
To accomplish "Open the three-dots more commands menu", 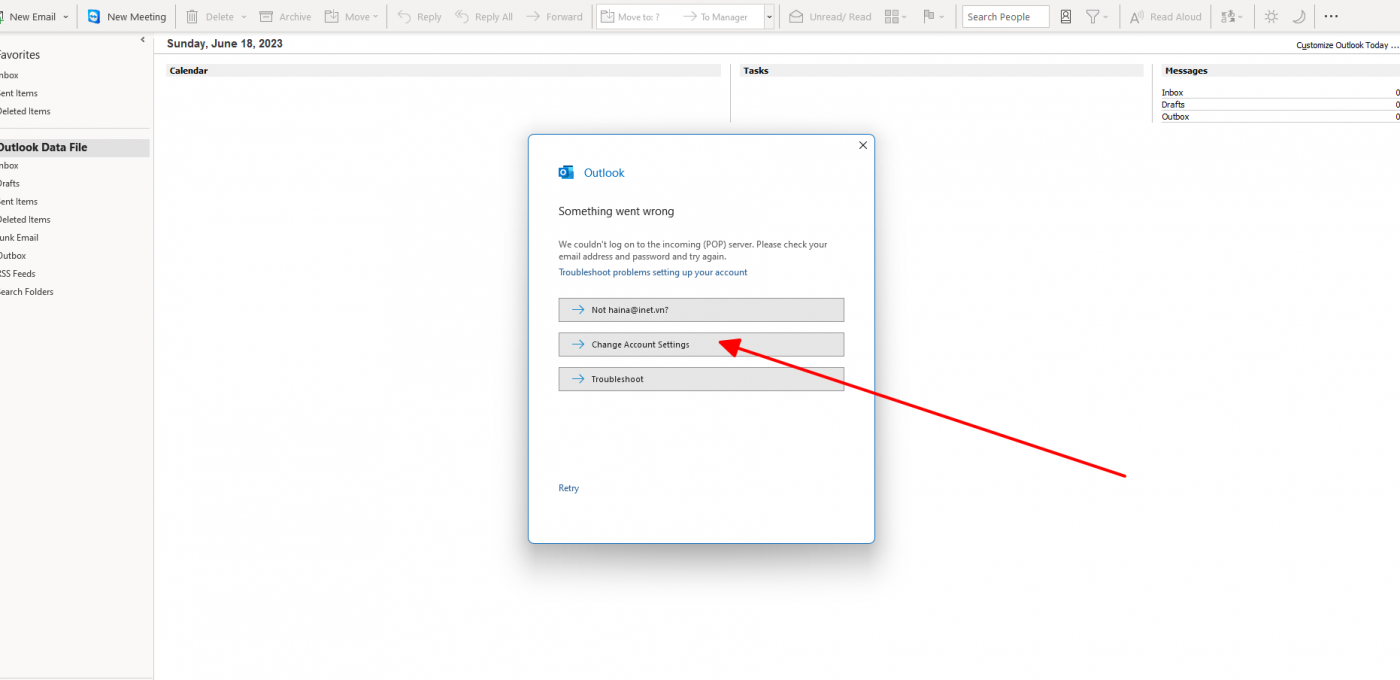I will [x=1331, y=17].
